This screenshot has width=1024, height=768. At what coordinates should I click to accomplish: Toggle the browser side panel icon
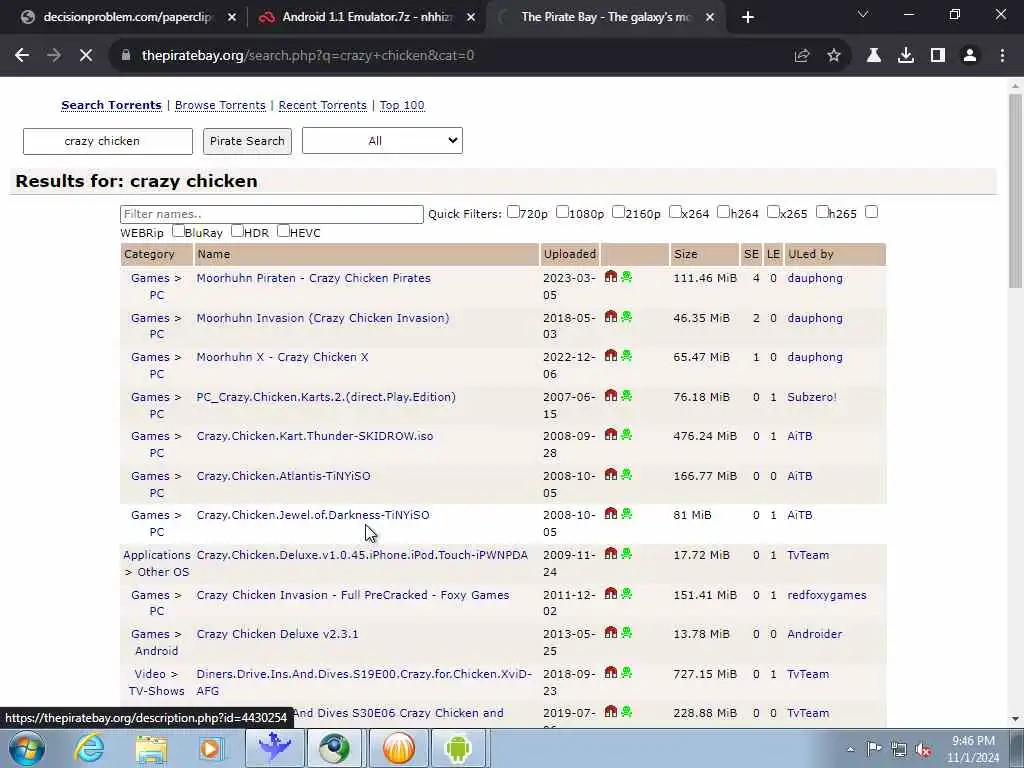[938, 56]
